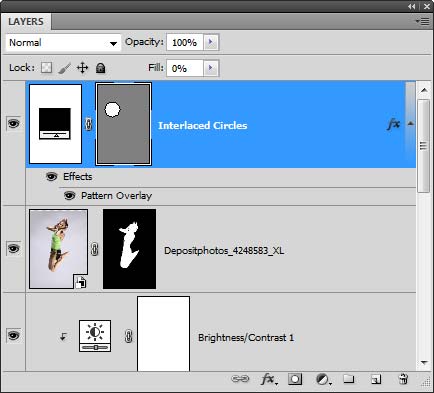Collapse layer effects arrow beside fx
The image size is (434, 393).
coord(411,124)
